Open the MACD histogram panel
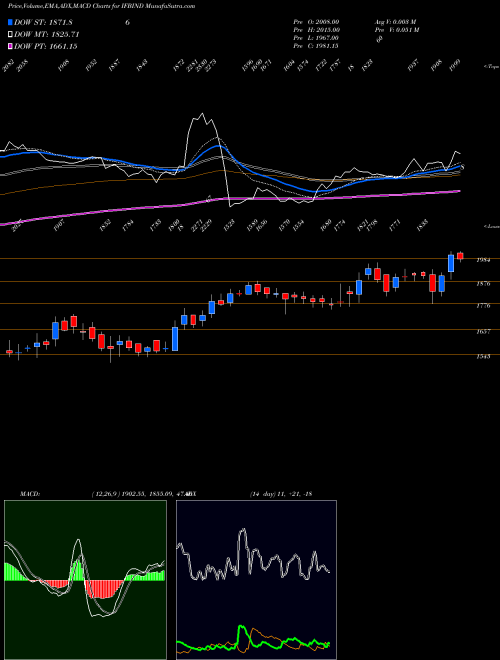 (85, 580)
